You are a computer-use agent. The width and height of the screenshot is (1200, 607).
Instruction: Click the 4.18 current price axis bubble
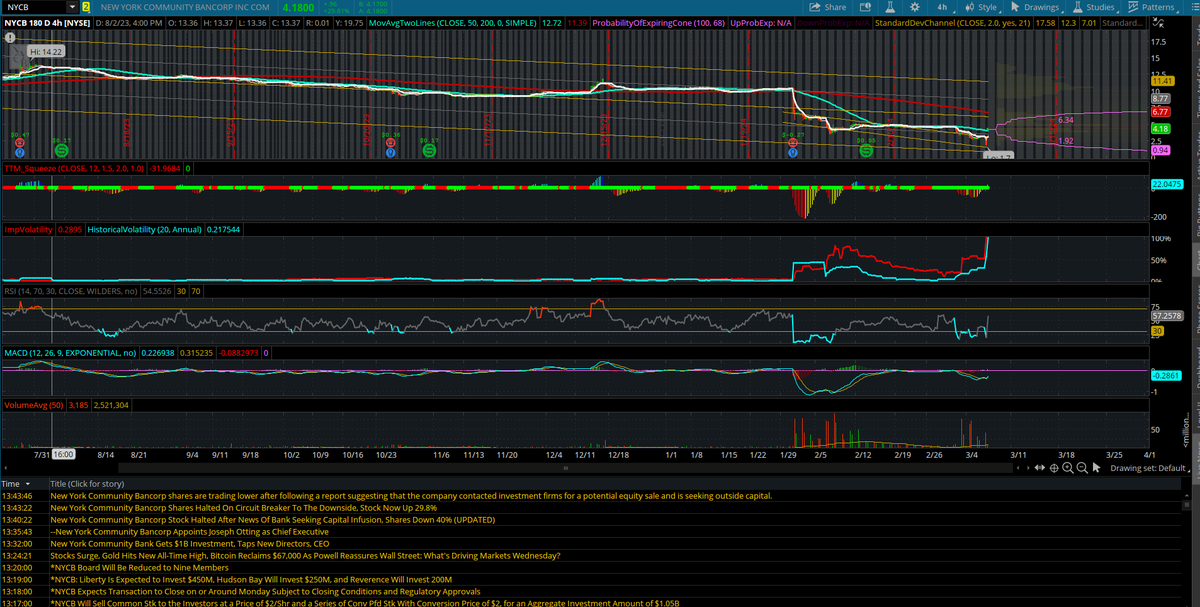1161,128
